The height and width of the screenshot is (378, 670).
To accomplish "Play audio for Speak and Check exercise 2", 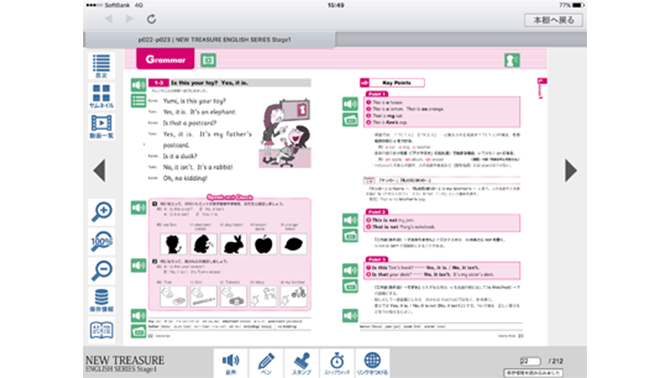I will (x=138, y=265).
